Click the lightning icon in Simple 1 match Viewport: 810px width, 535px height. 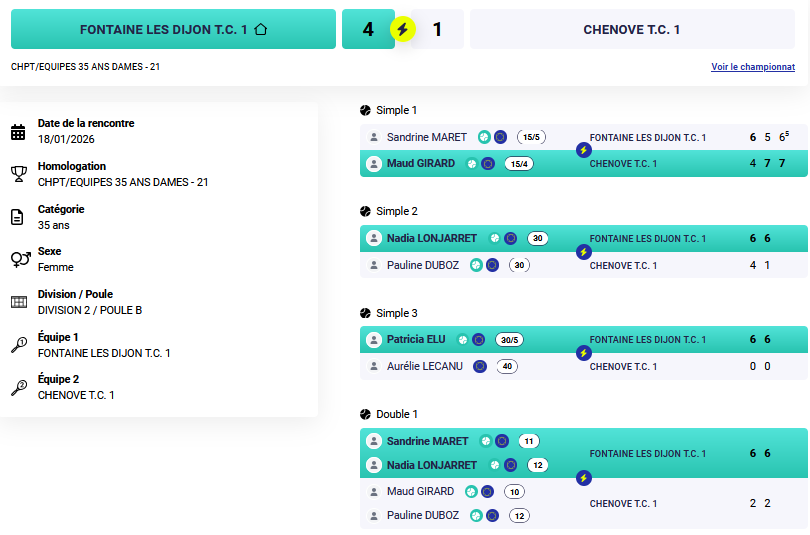tap(584, 150)
